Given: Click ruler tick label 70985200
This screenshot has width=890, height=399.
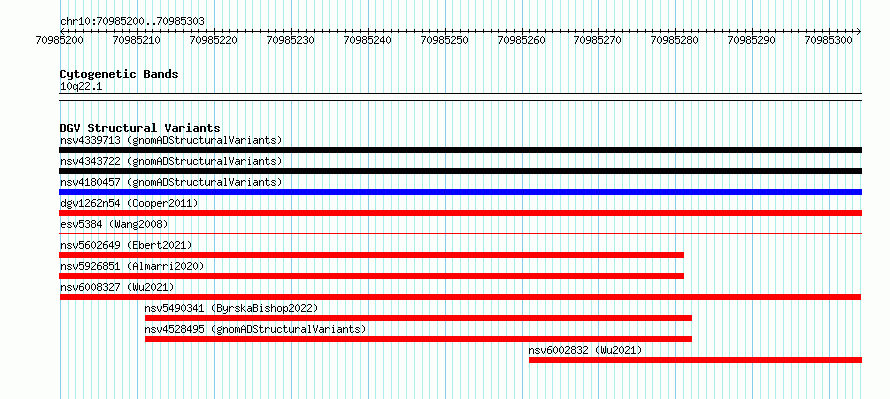Looking at the screenshot, I should click(60, 40).
